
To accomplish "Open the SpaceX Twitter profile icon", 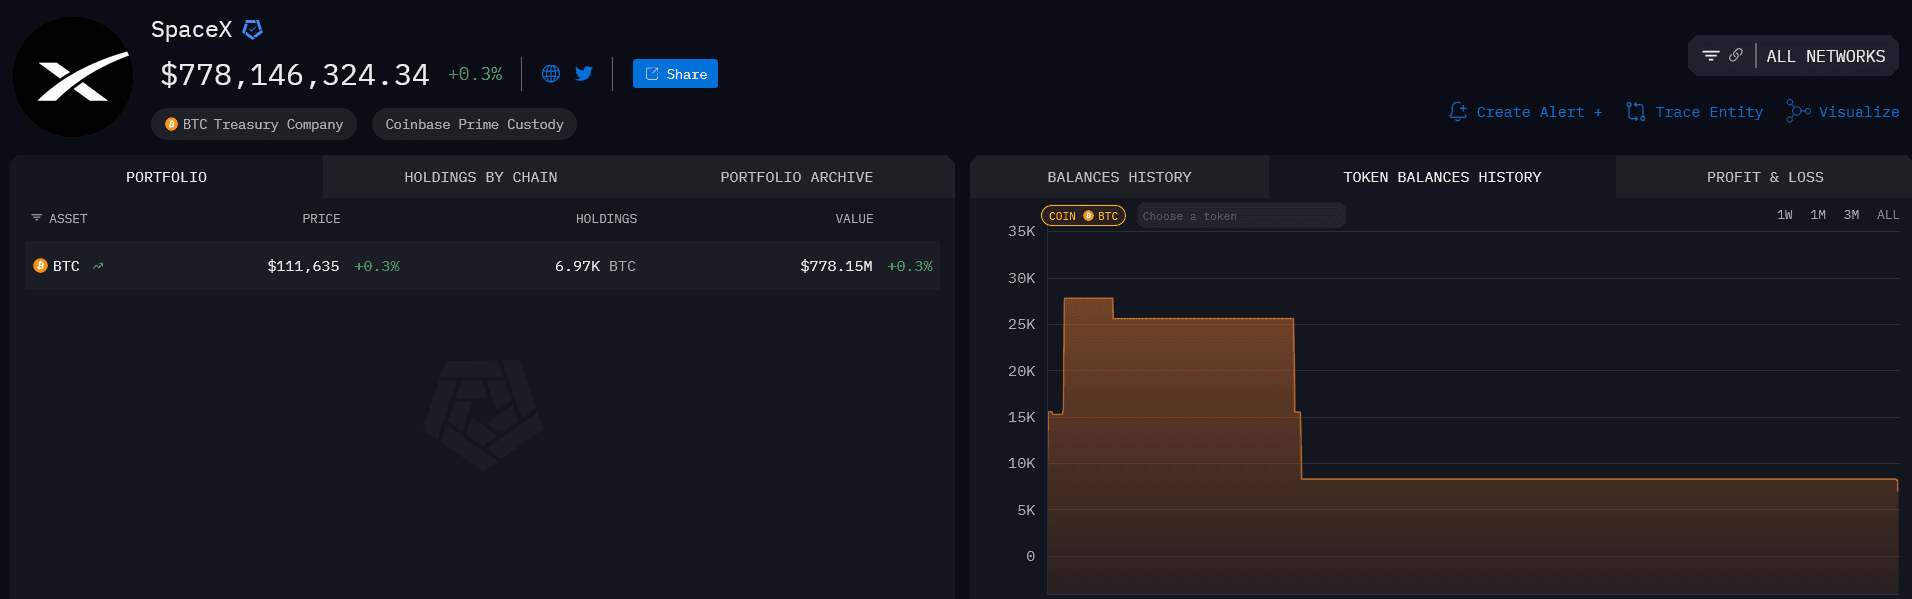I will [584, 74].
